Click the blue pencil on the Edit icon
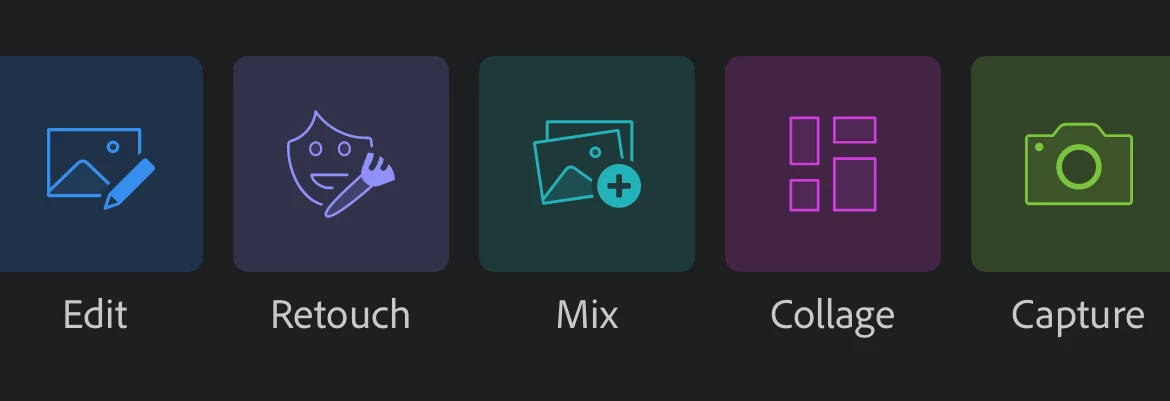 point(129,184)
